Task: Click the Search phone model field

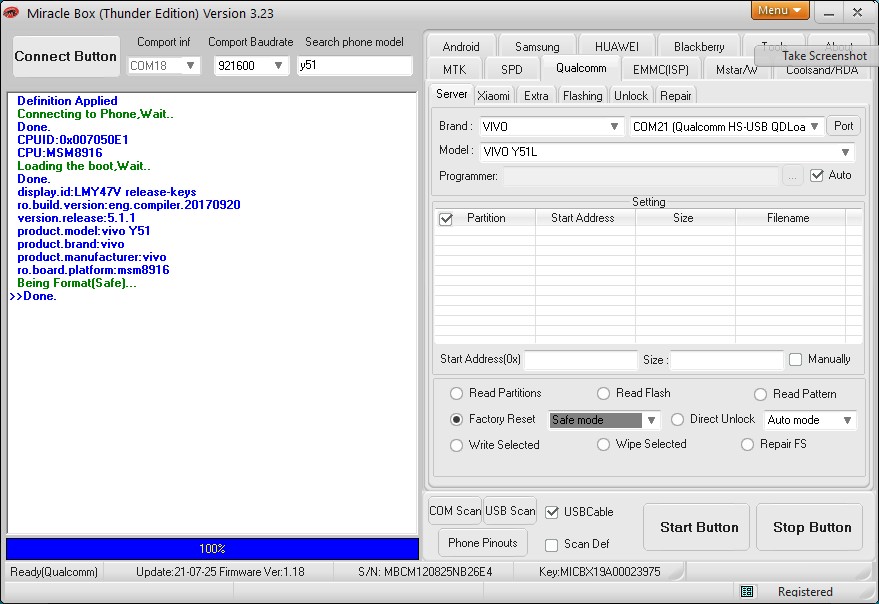Action: pyautogui.click(x=355, y=66)
